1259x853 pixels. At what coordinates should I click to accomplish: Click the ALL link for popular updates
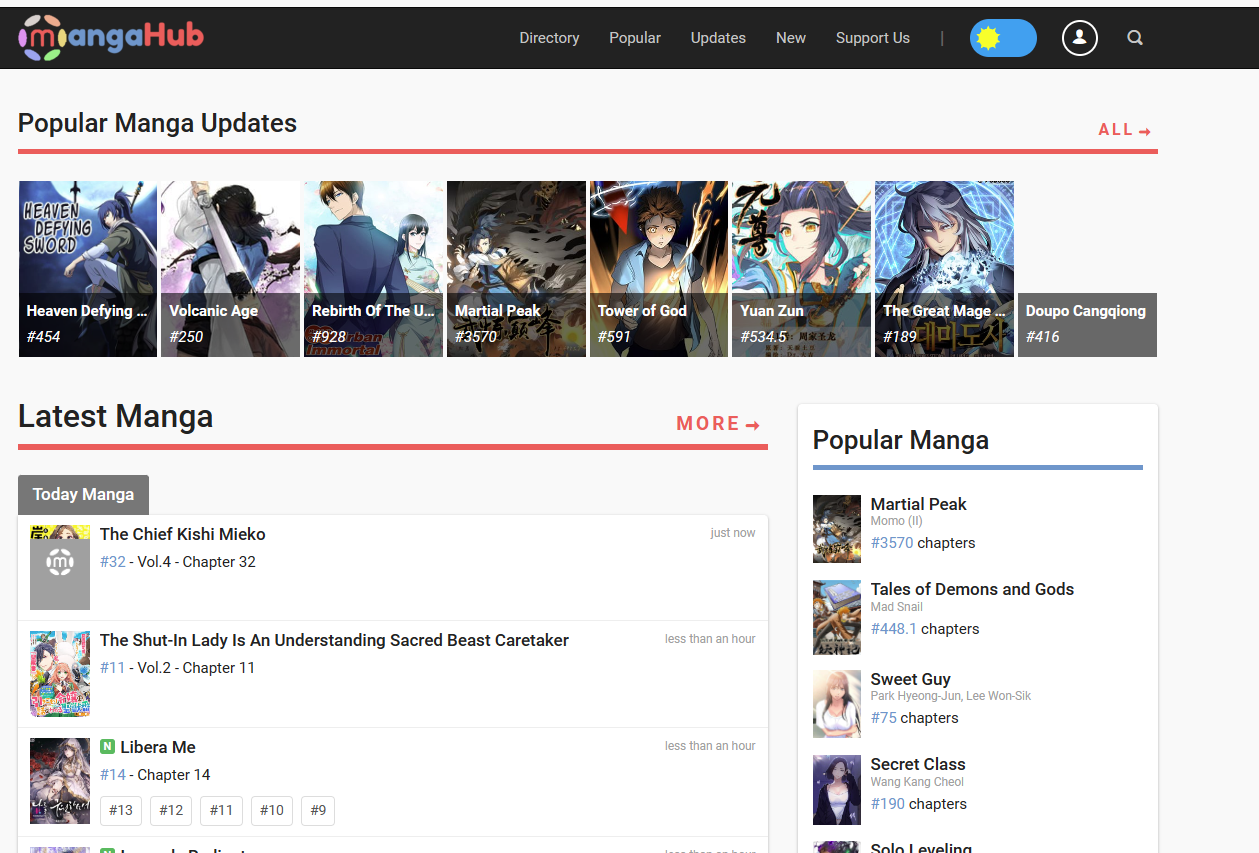coord(1125,130)
